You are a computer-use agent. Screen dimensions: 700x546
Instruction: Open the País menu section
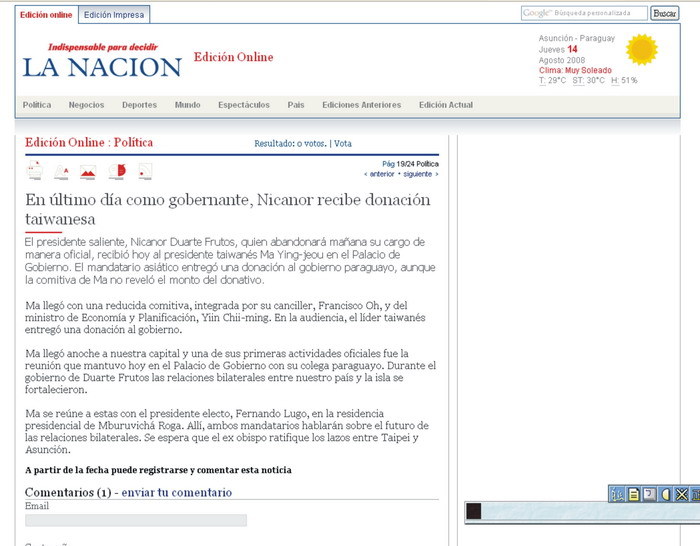(296, 105)
